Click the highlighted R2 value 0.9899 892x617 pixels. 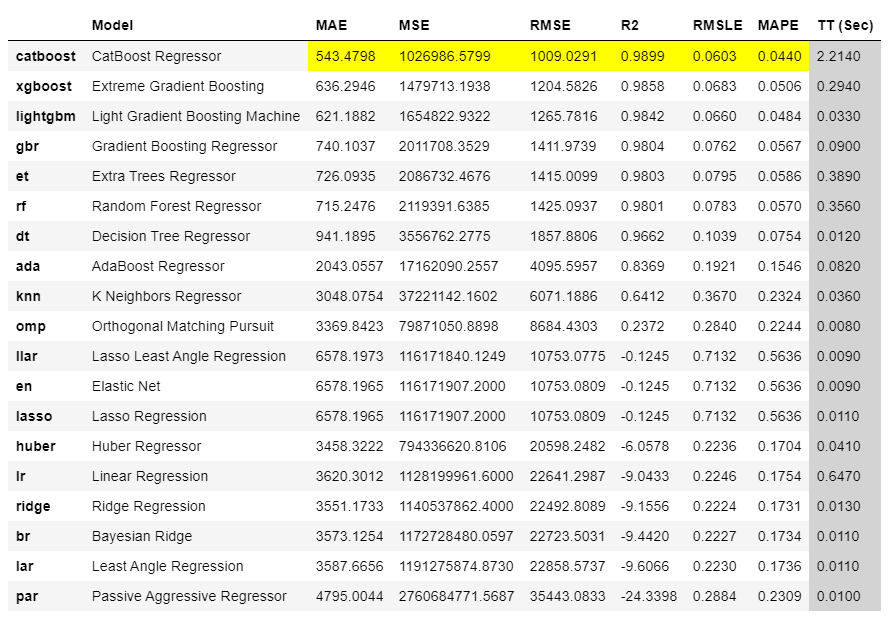click(642, 57)
